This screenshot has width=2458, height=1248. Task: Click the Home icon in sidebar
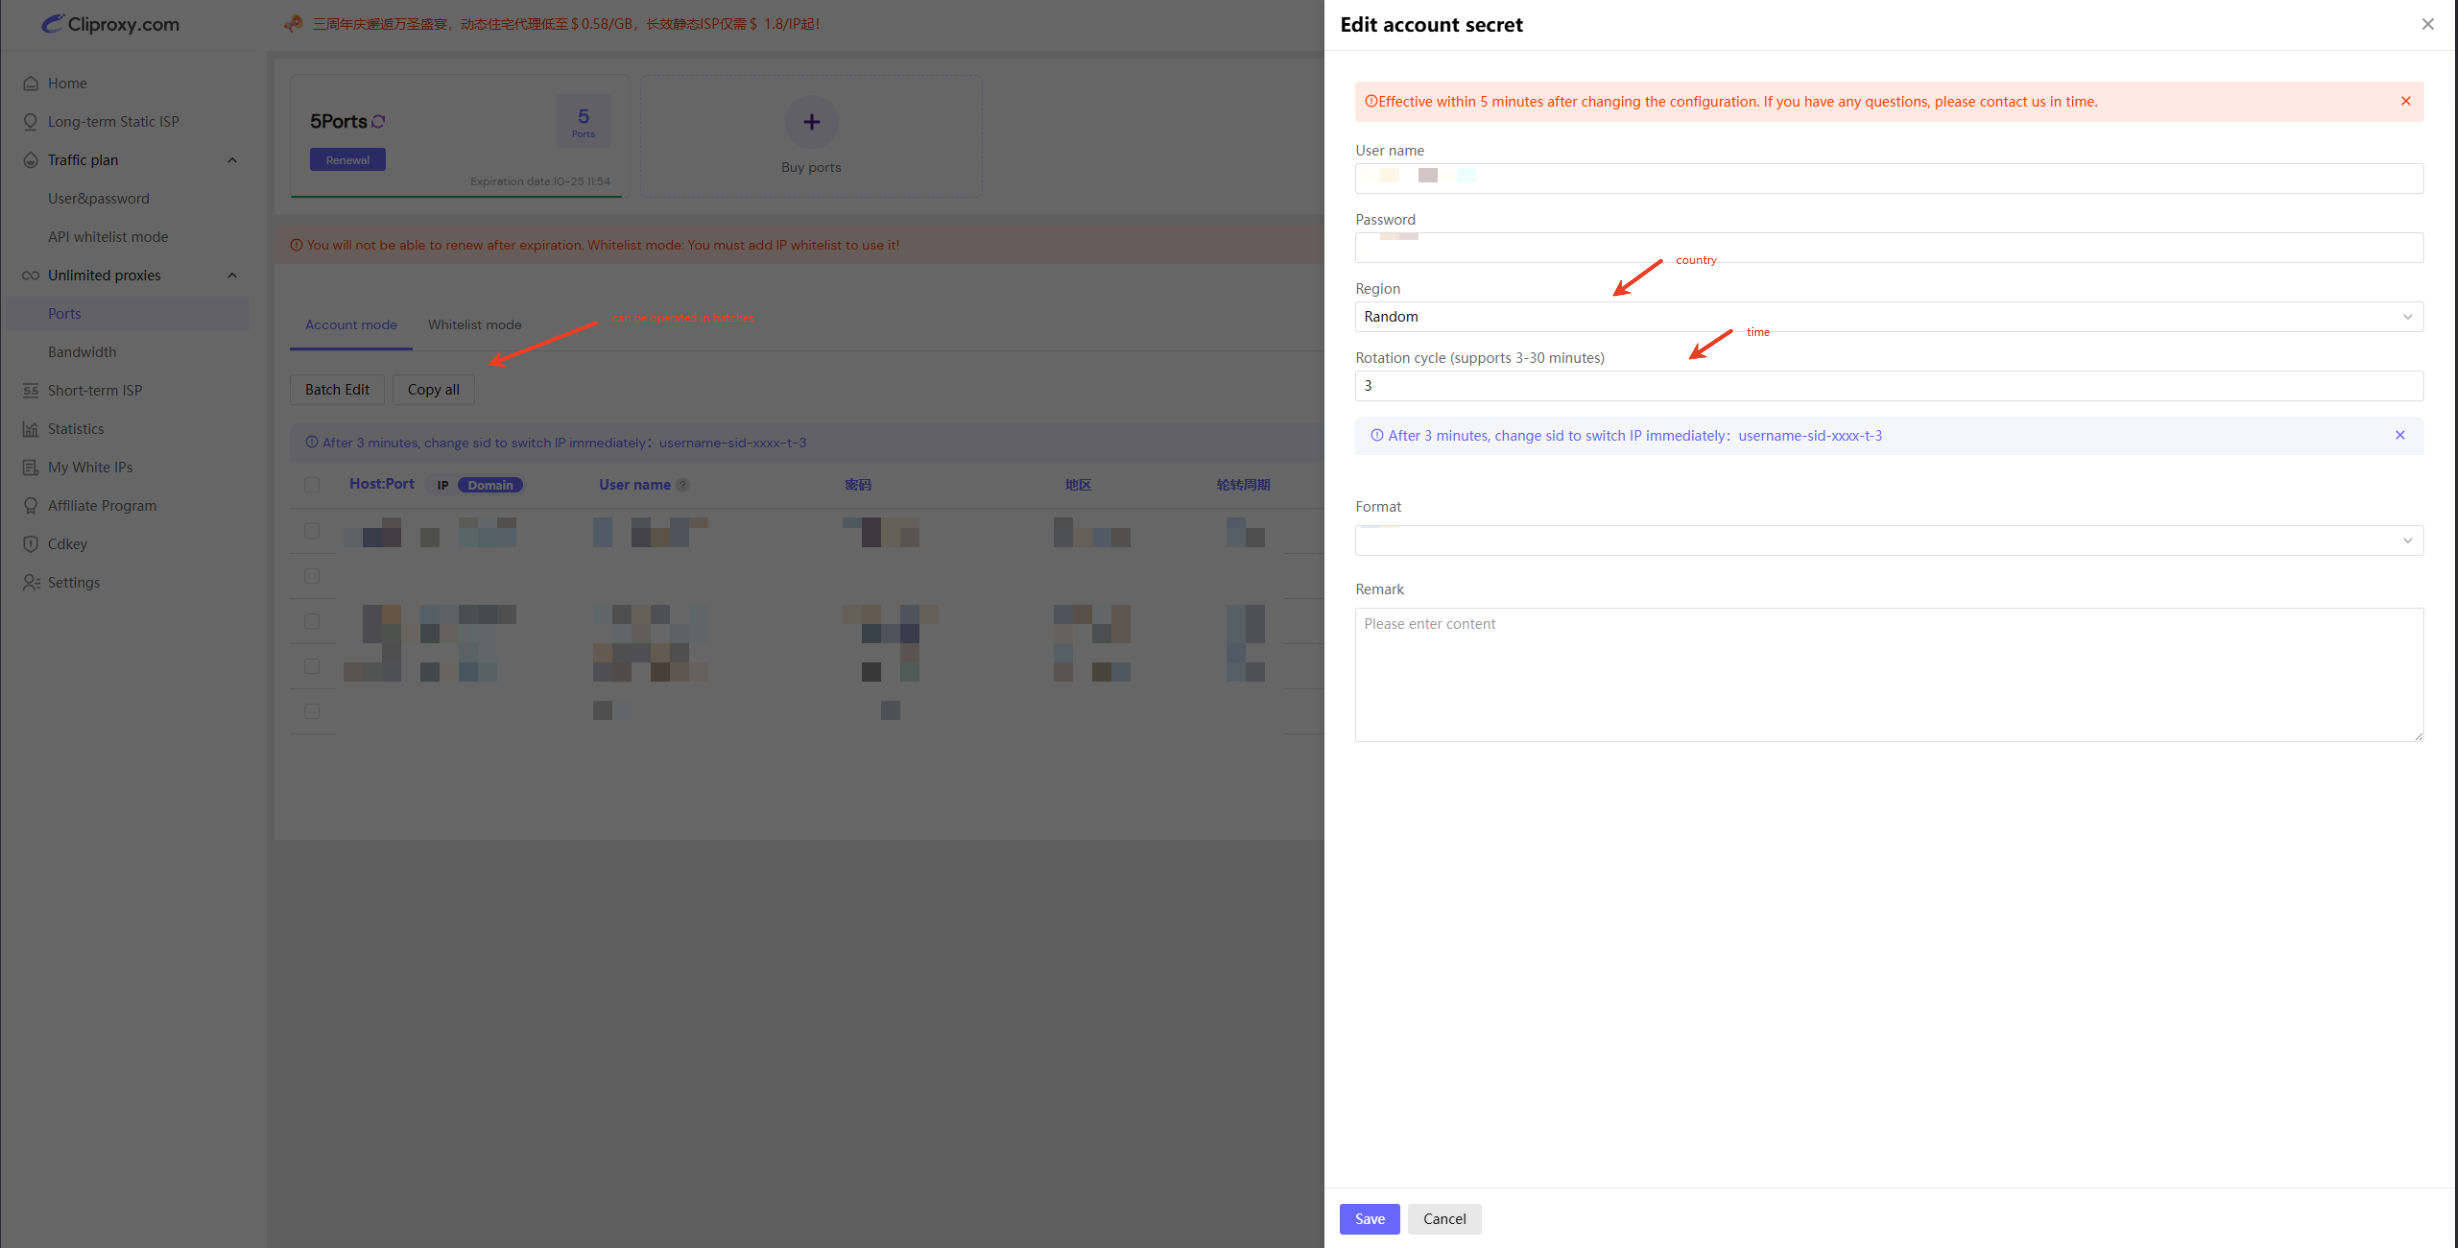[x=31, y=83]
